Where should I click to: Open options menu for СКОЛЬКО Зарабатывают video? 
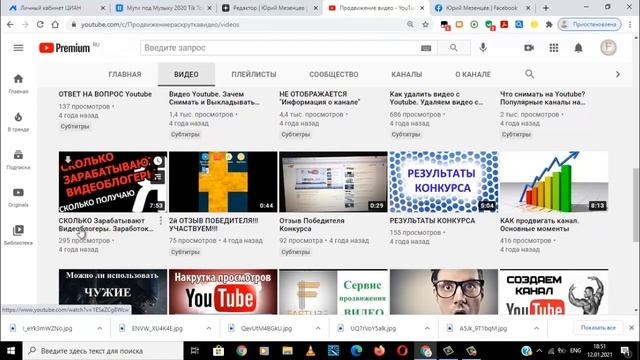[161, 221]
